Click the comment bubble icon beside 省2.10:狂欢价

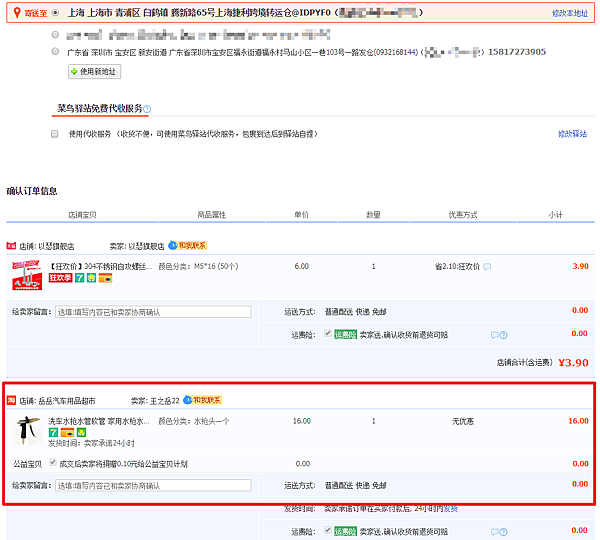point(487,266)
